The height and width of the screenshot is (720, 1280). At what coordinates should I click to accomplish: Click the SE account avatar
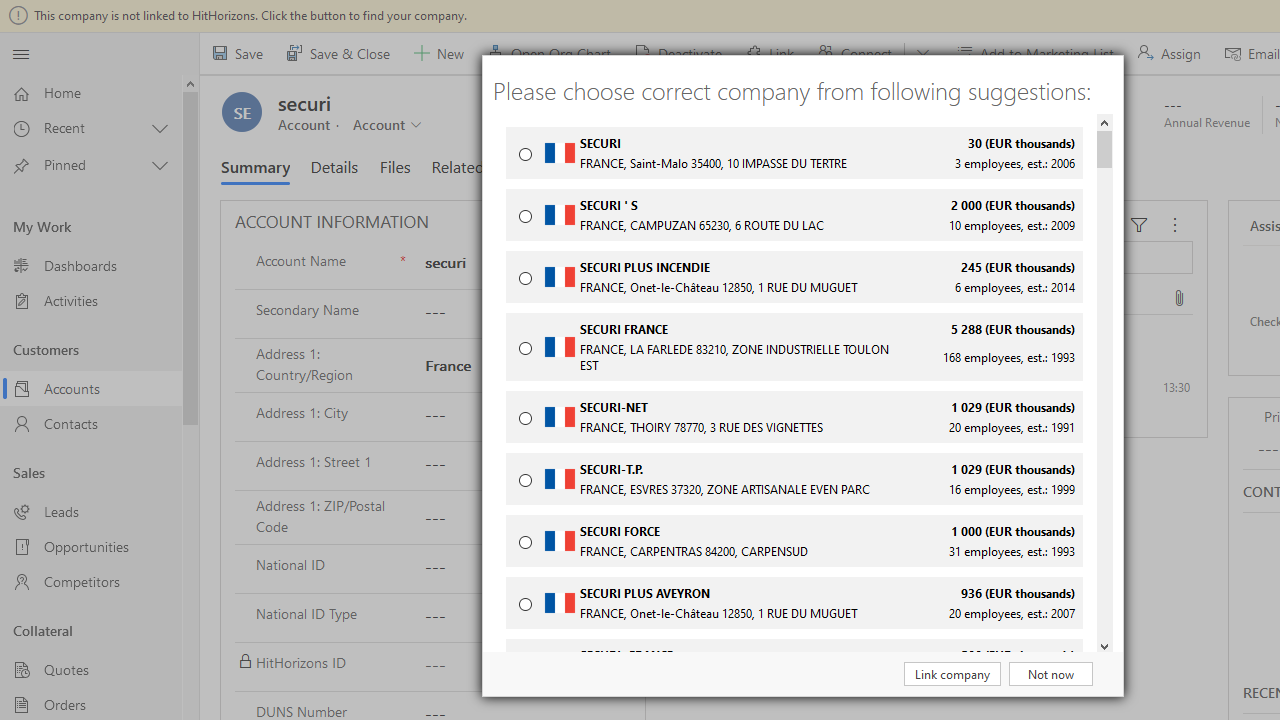[x=242, y=112]
